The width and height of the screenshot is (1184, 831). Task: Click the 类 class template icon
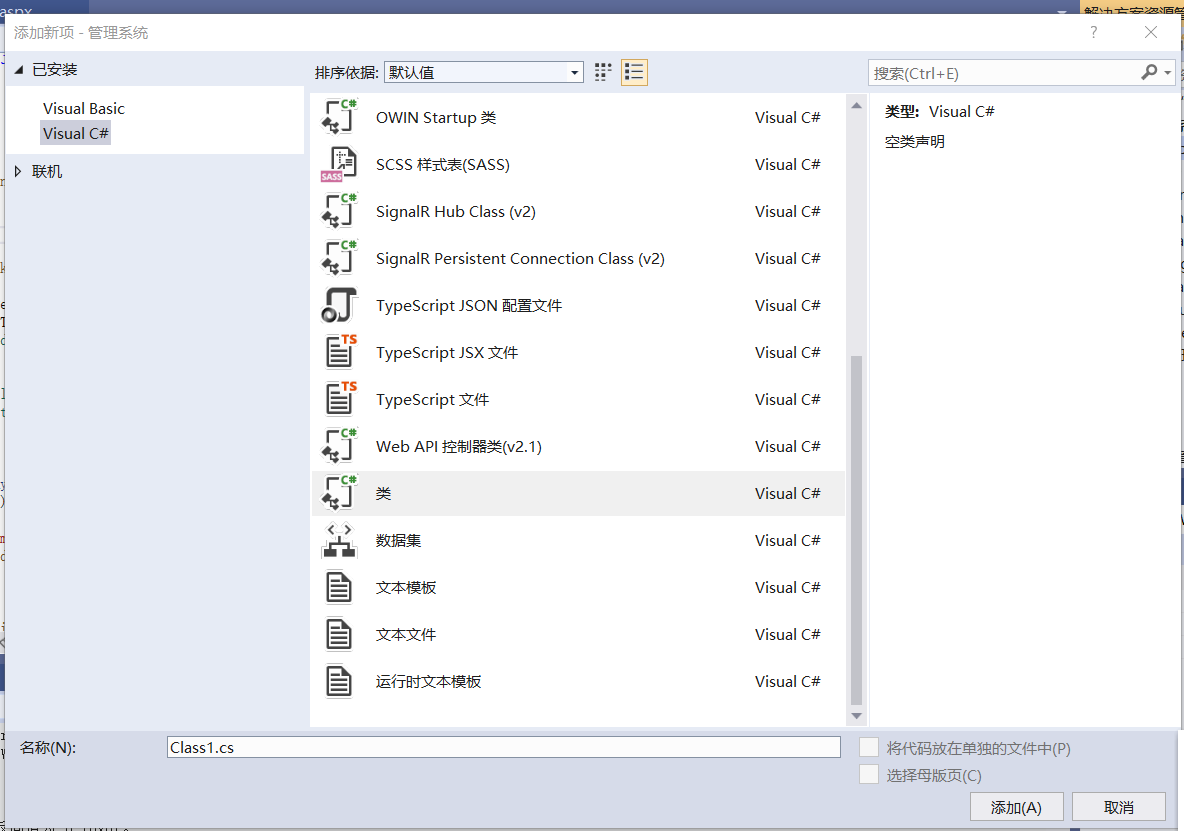(339, 494)
